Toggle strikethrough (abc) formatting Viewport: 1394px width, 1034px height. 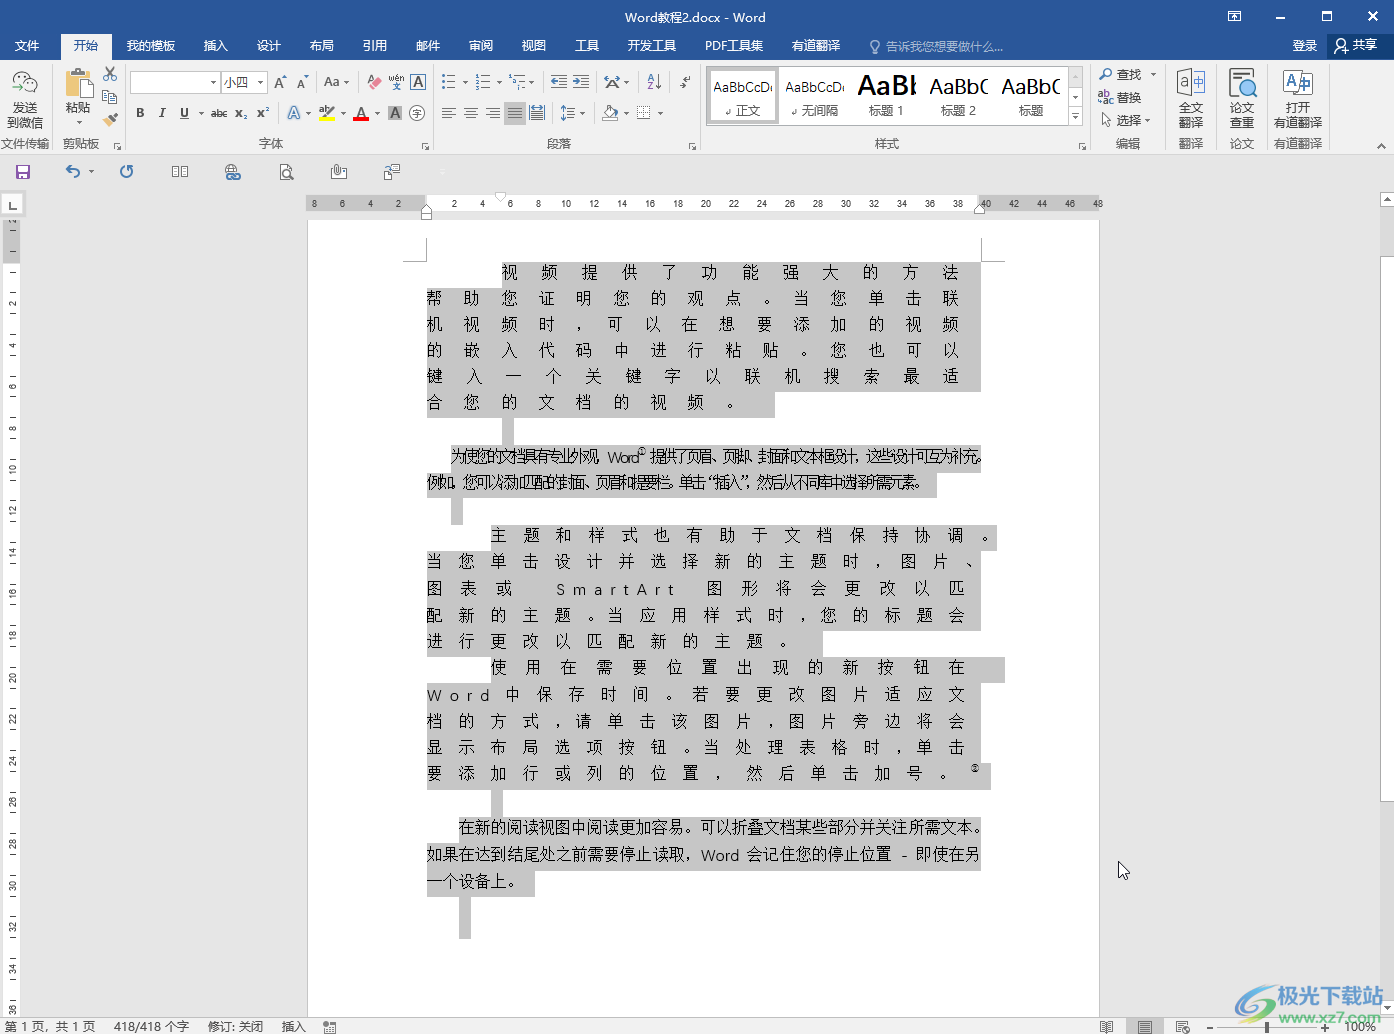pyautogui.click(x=219, y=113)
